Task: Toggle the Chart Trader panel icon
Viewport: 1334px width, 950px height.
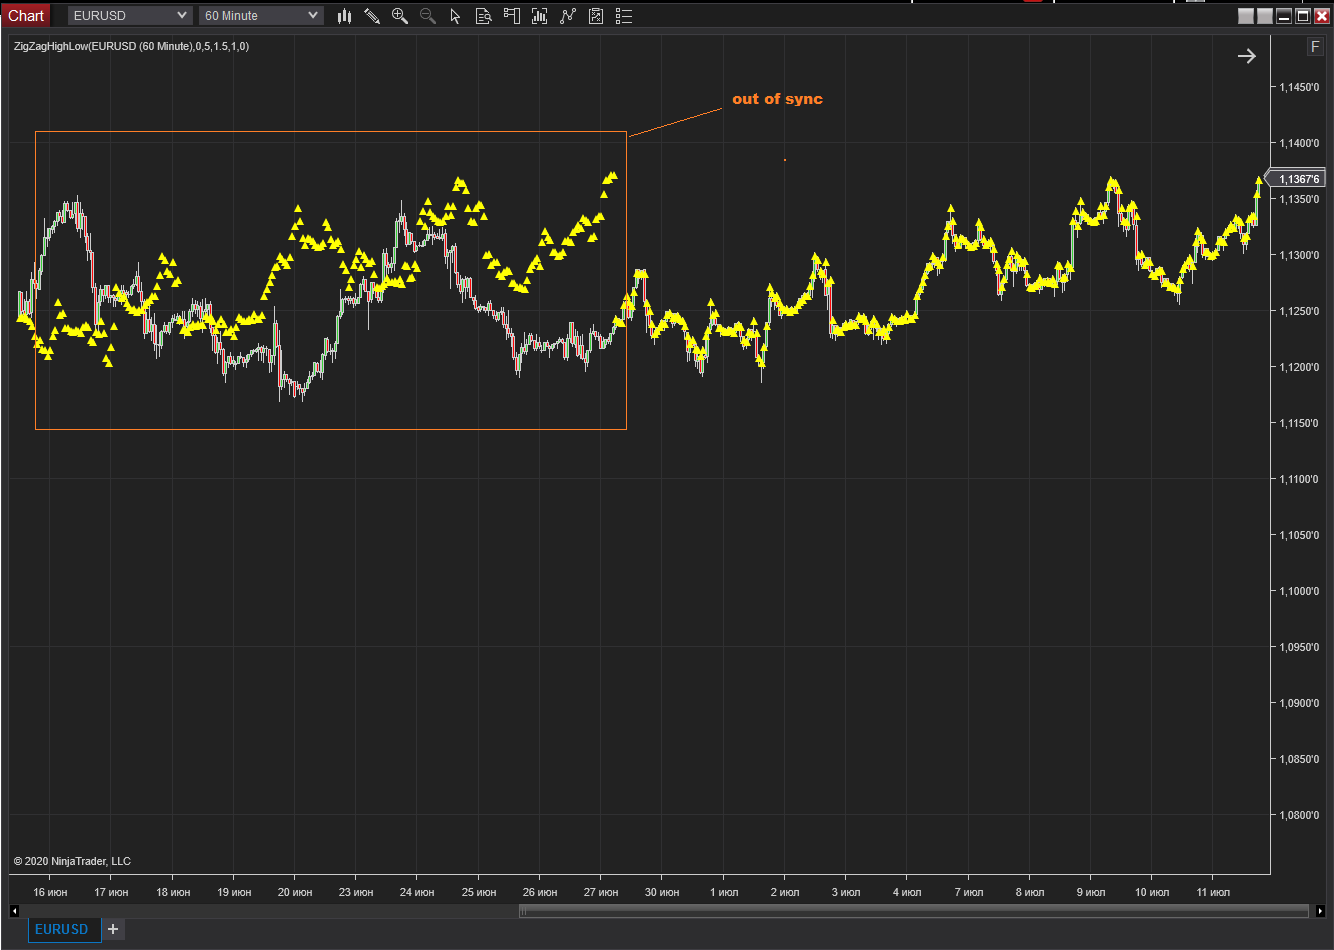Action: 512,16
